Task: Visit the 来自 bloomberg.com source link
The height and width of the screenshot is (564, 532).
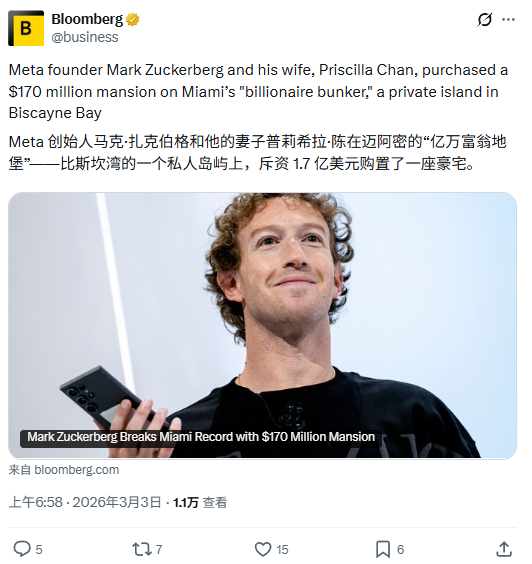Action: (64, 470)
